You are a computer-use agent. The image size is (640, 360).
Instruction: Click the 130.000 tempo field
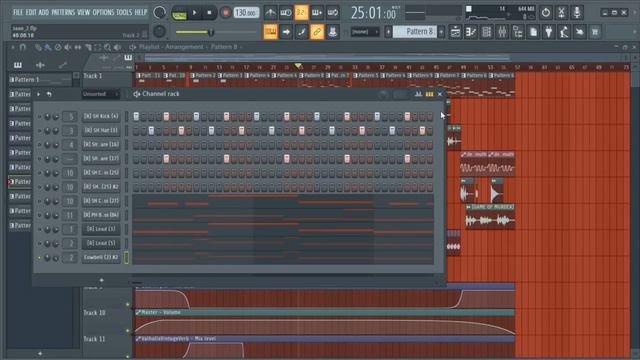pyautogui.click(x=246, y=13)
